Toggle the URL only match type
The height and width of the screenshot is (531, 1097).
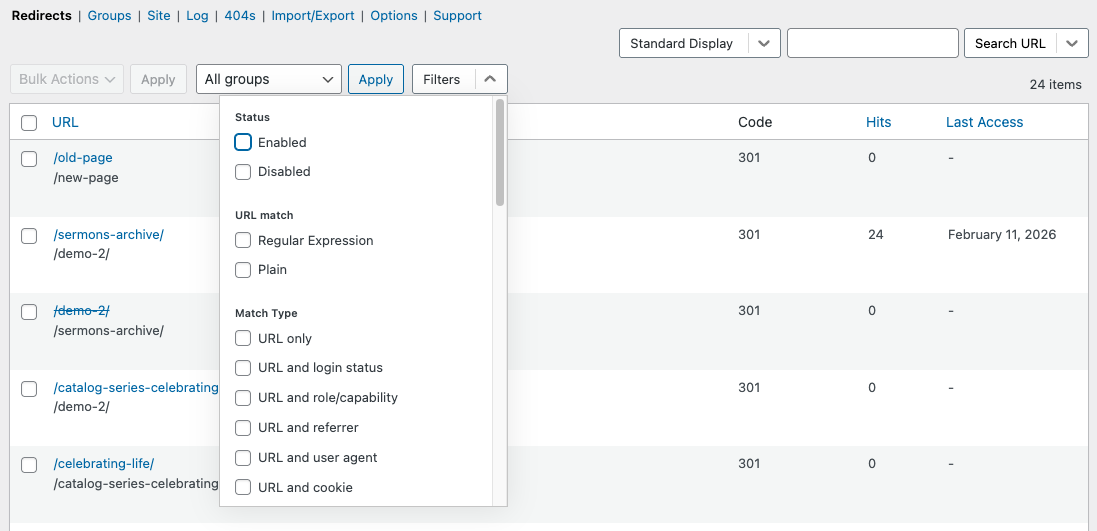click(x=243, y=339)
